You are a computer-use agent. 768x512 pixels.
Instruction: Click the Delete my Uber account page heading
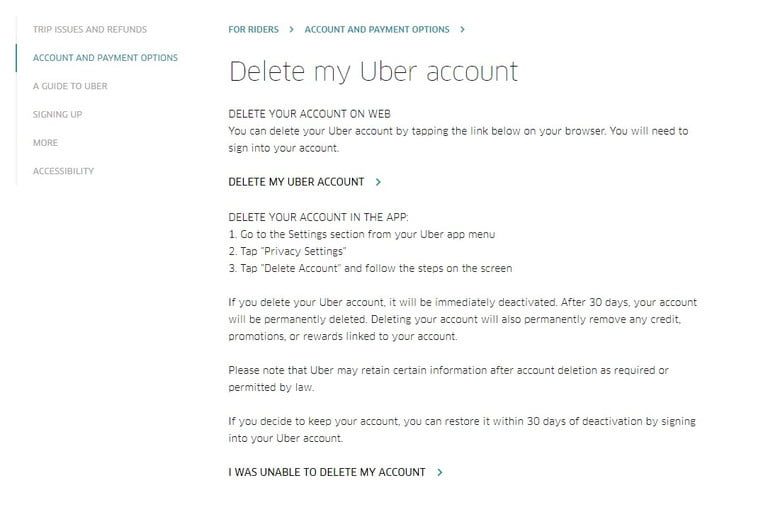[373, 72]
